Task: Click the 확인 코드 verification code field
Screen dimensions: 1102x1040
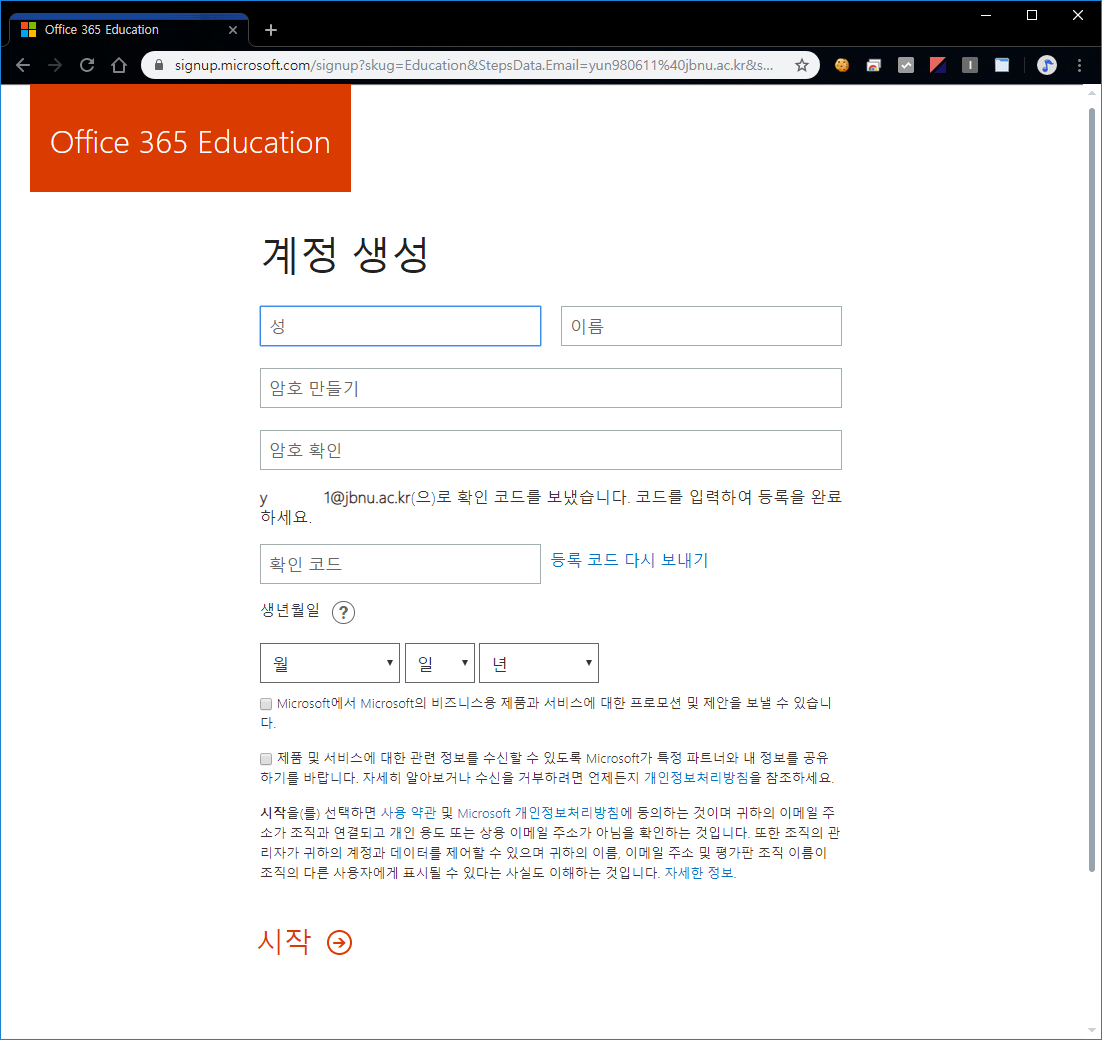Action: (x=401, y=564)
